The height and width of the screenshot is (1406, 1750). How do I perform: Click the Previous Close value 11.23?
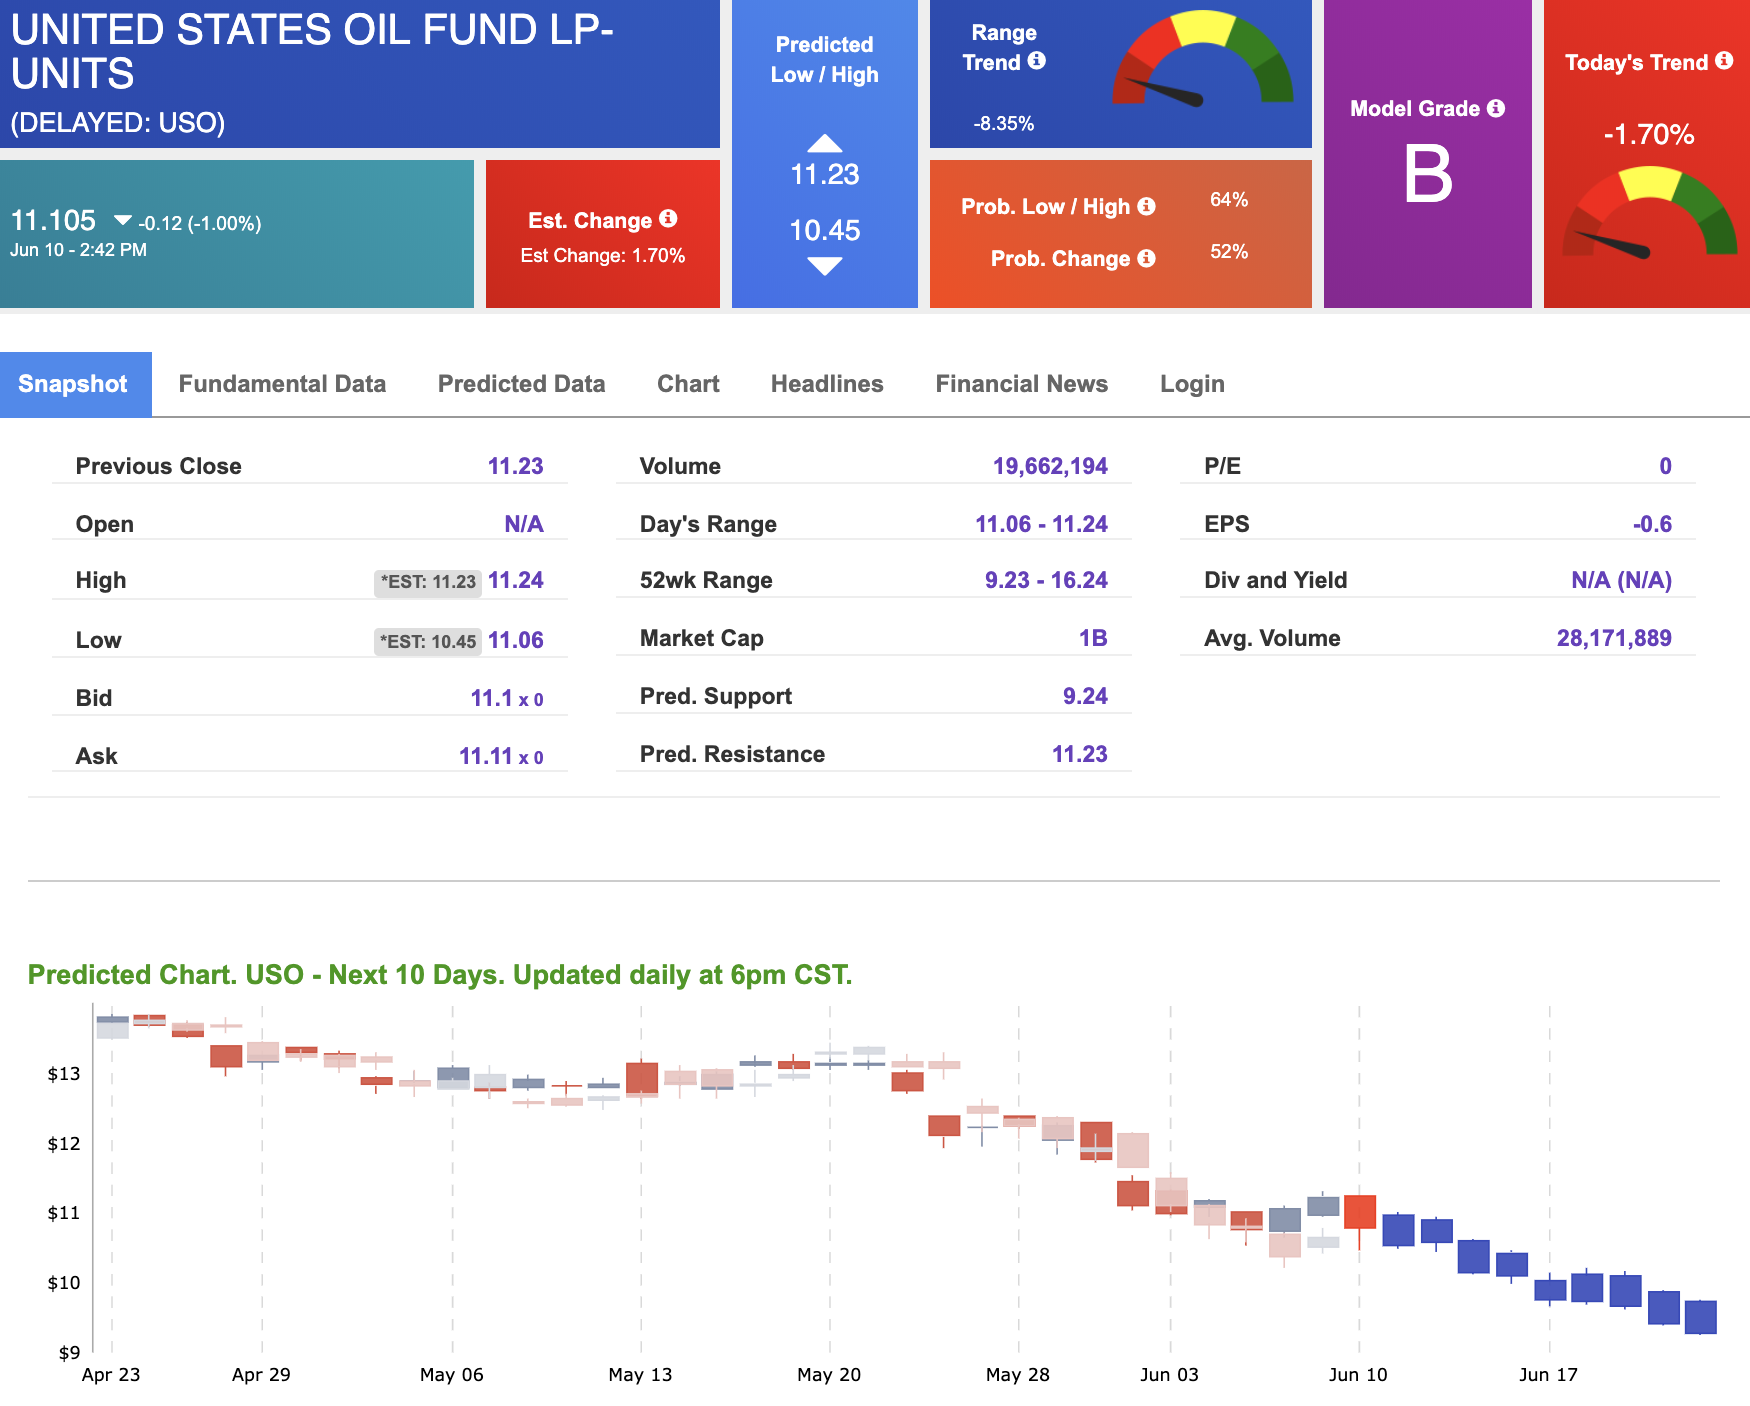[x=515, y=466]
